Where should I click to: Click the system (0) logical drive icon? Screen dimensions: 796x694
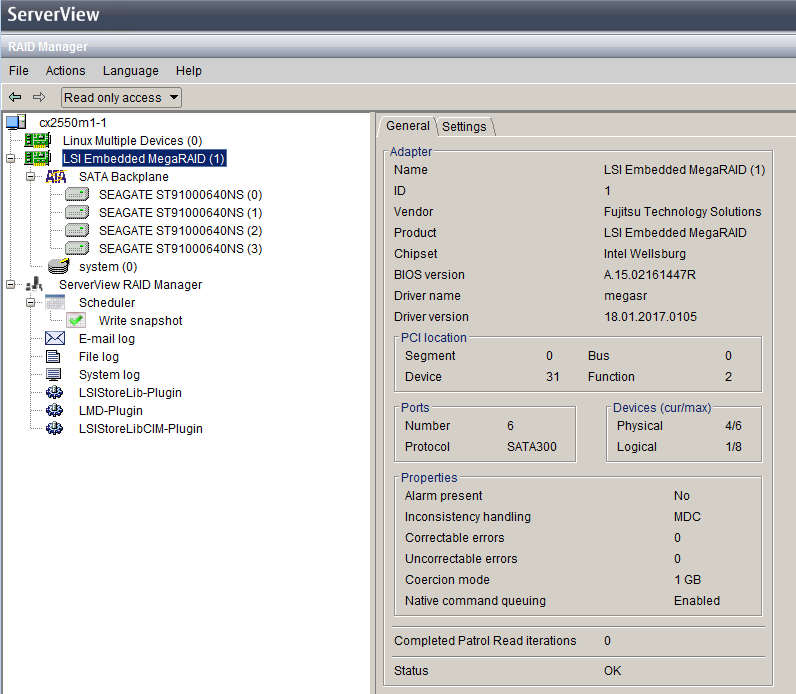point(58,266)
